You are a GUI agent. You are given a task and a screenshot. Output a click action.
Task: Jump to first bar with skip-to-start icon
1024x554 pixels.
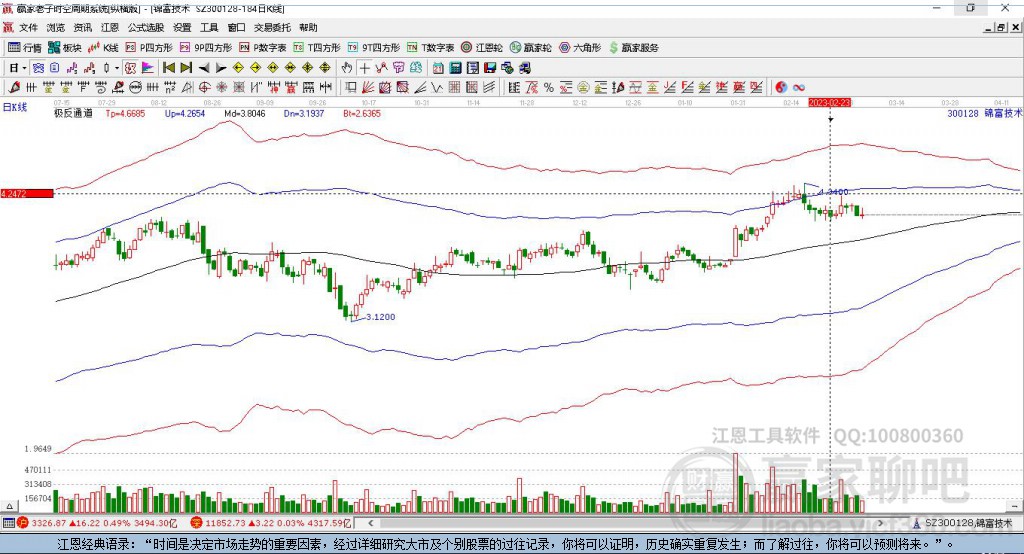[169, 68]
